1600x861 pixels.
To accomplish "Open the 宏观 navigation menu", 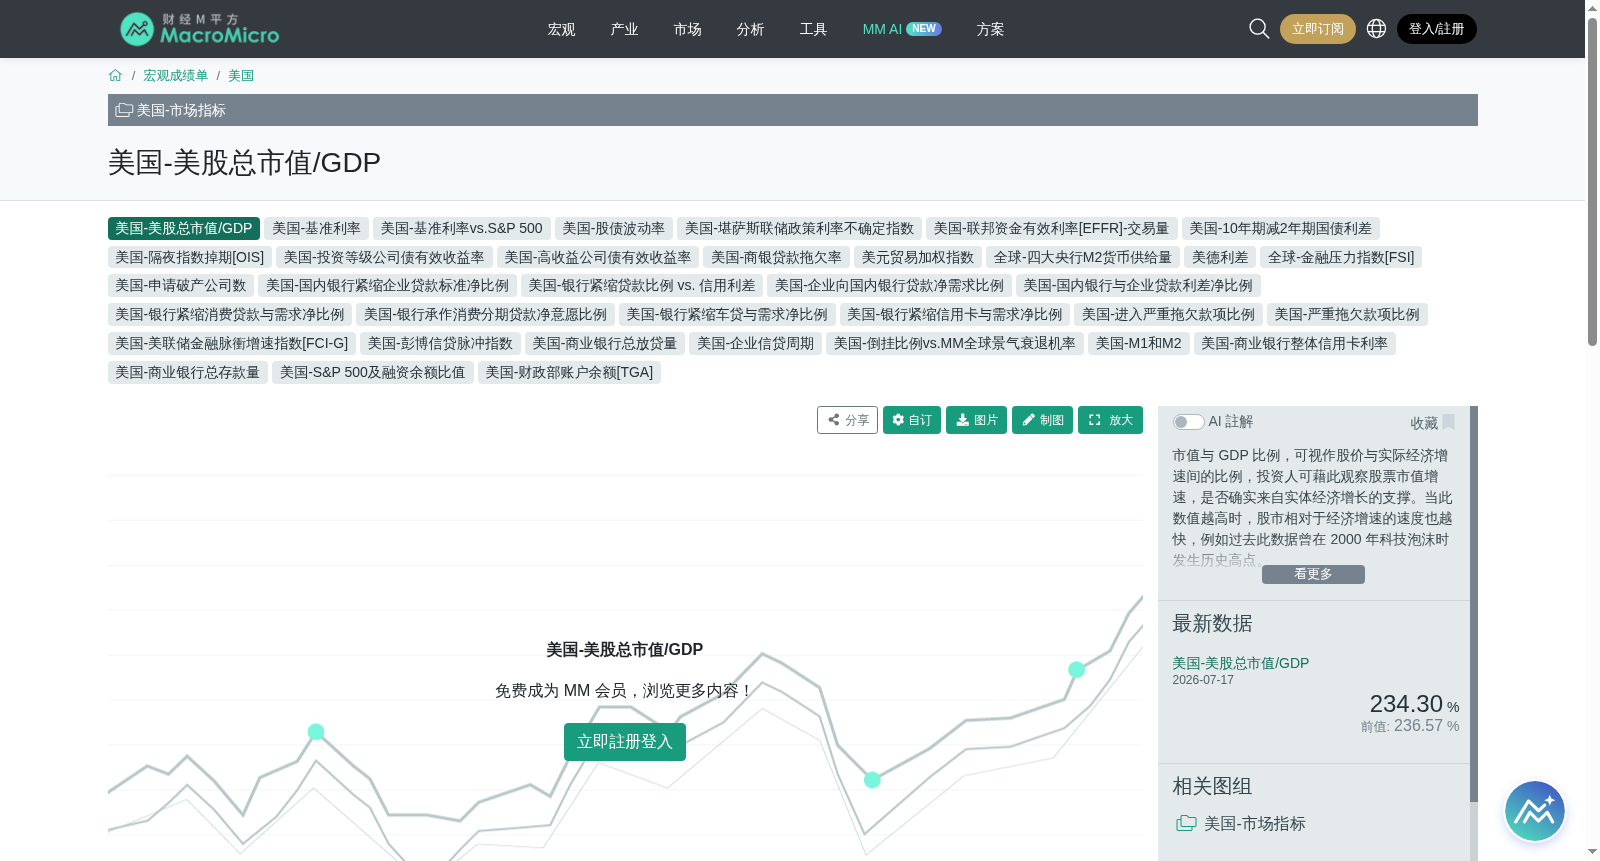I will (561, 29).
